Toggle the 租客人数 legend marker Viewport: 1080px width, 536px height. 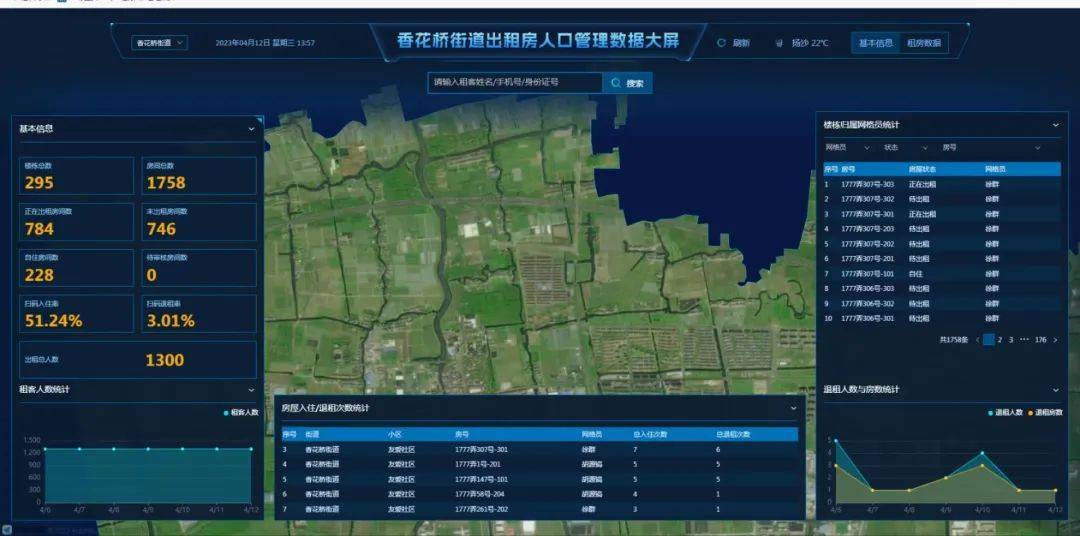click(227, 412)
